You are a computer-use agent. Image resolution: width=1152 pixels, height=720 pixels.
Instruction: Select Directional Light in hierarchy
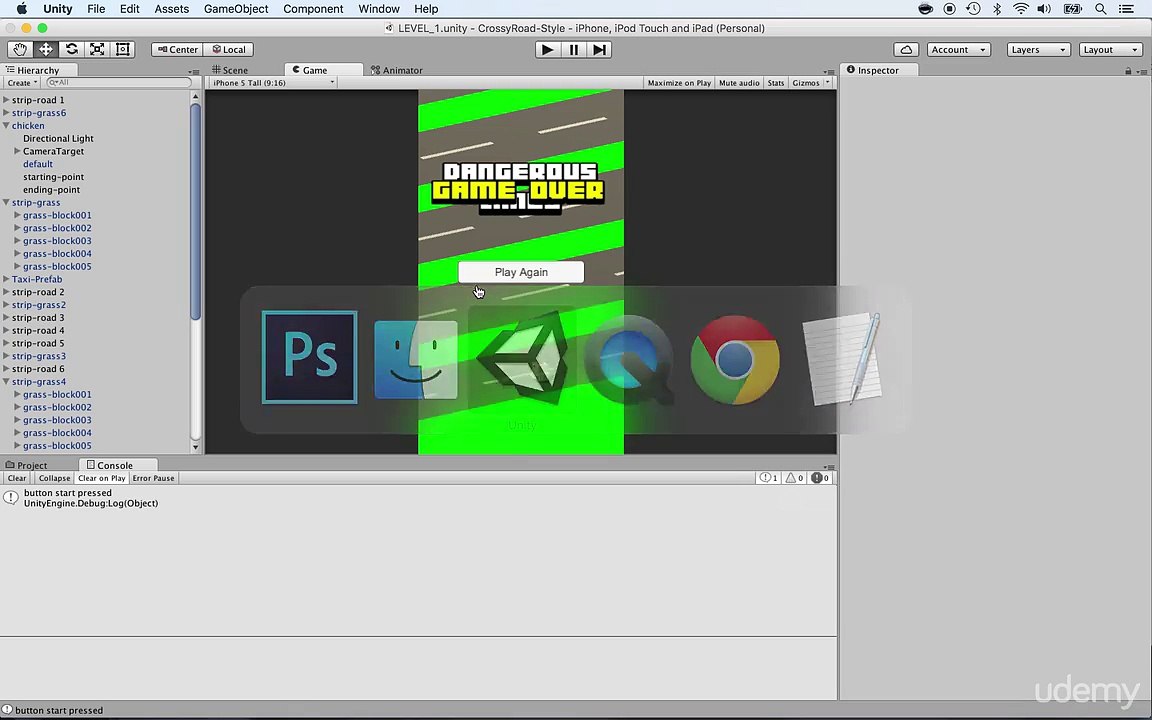point(58,138)
